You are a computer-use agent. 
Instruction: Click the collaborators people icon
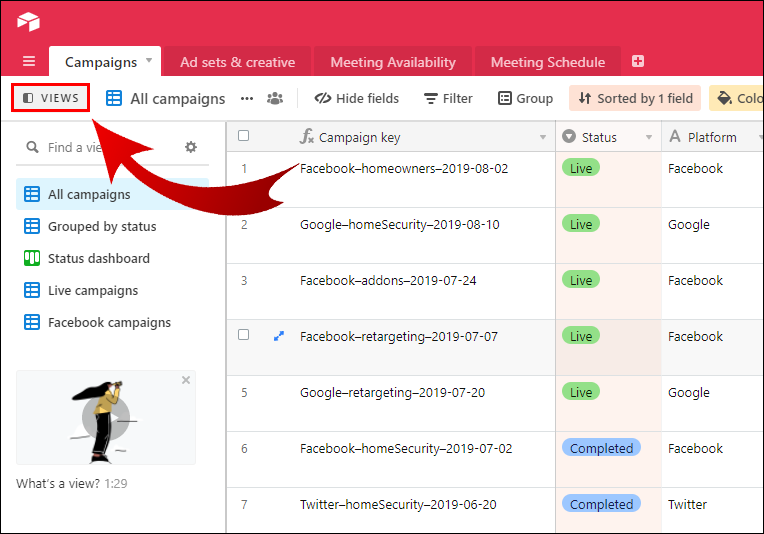(x=275, y=98)
